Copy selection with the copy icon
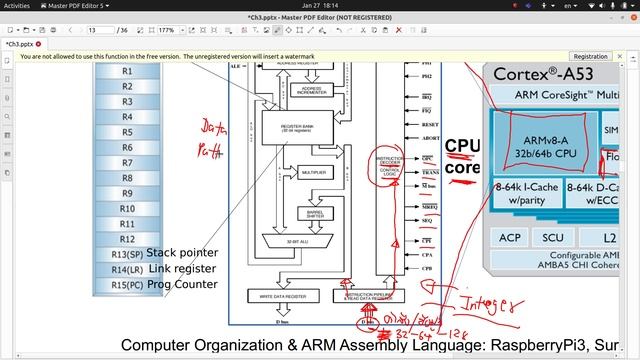 point(374,30)
